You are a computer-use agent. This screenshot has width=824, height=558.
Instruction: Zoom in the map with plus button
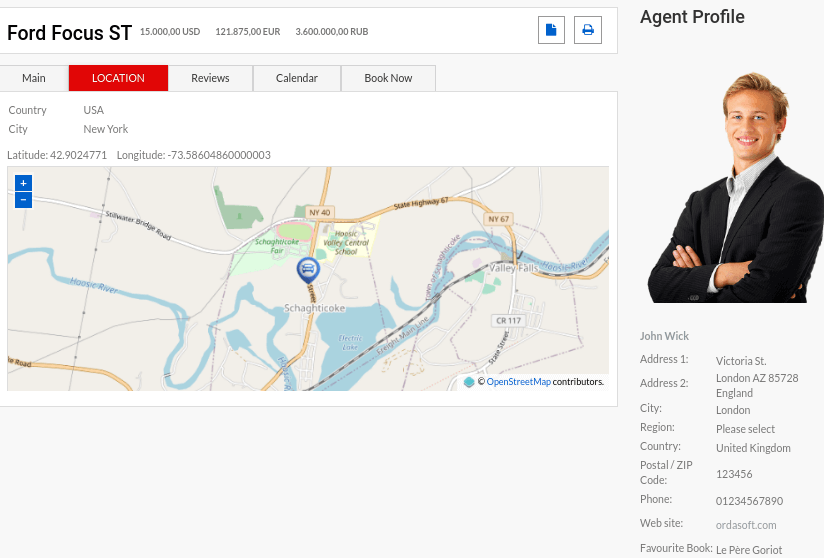tap(23, 183)
